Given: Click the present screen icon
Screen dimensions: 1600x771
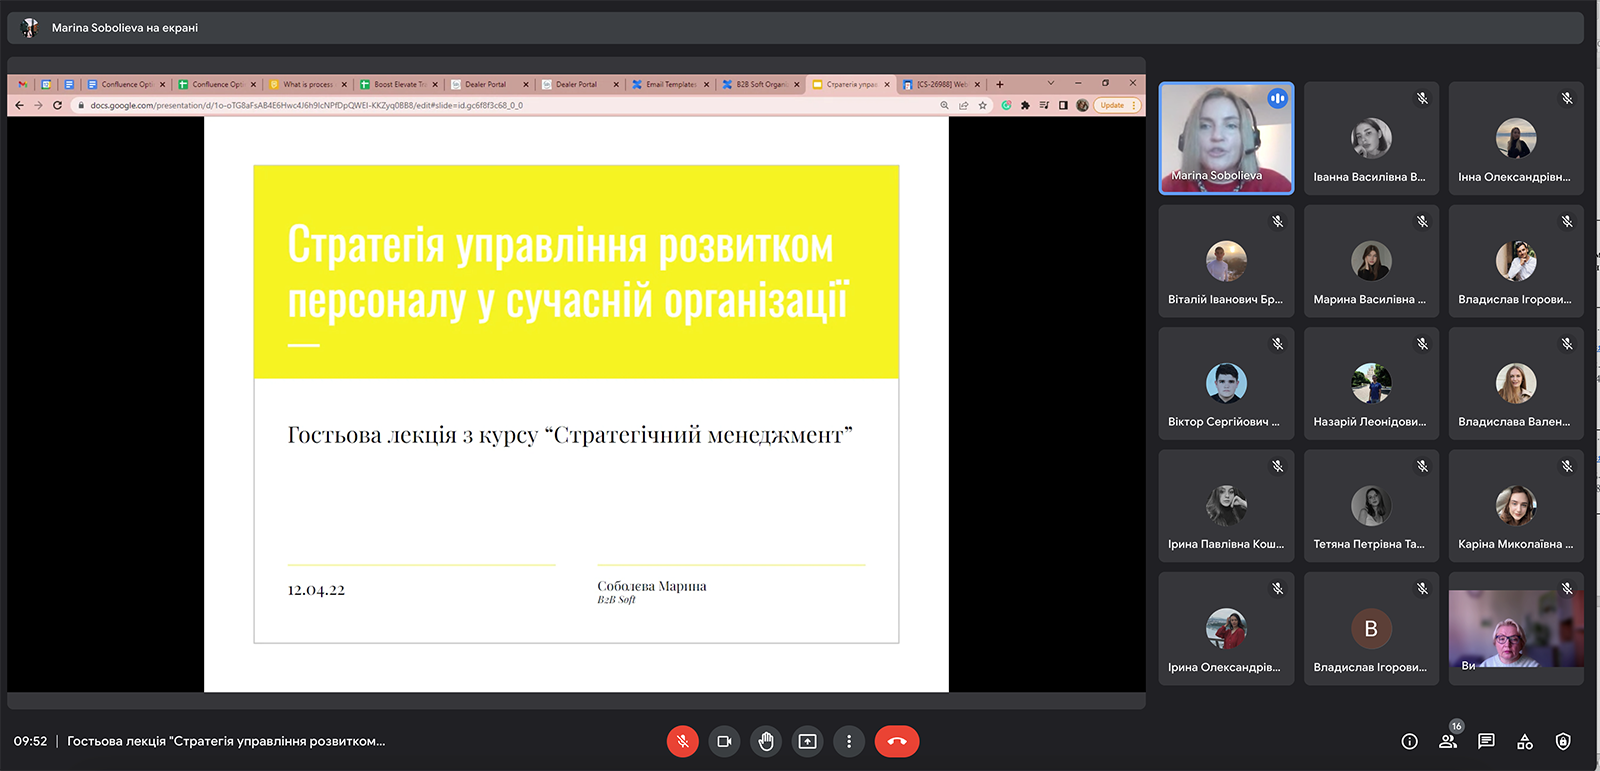Looking at the screenshot, I should point(807,741).
